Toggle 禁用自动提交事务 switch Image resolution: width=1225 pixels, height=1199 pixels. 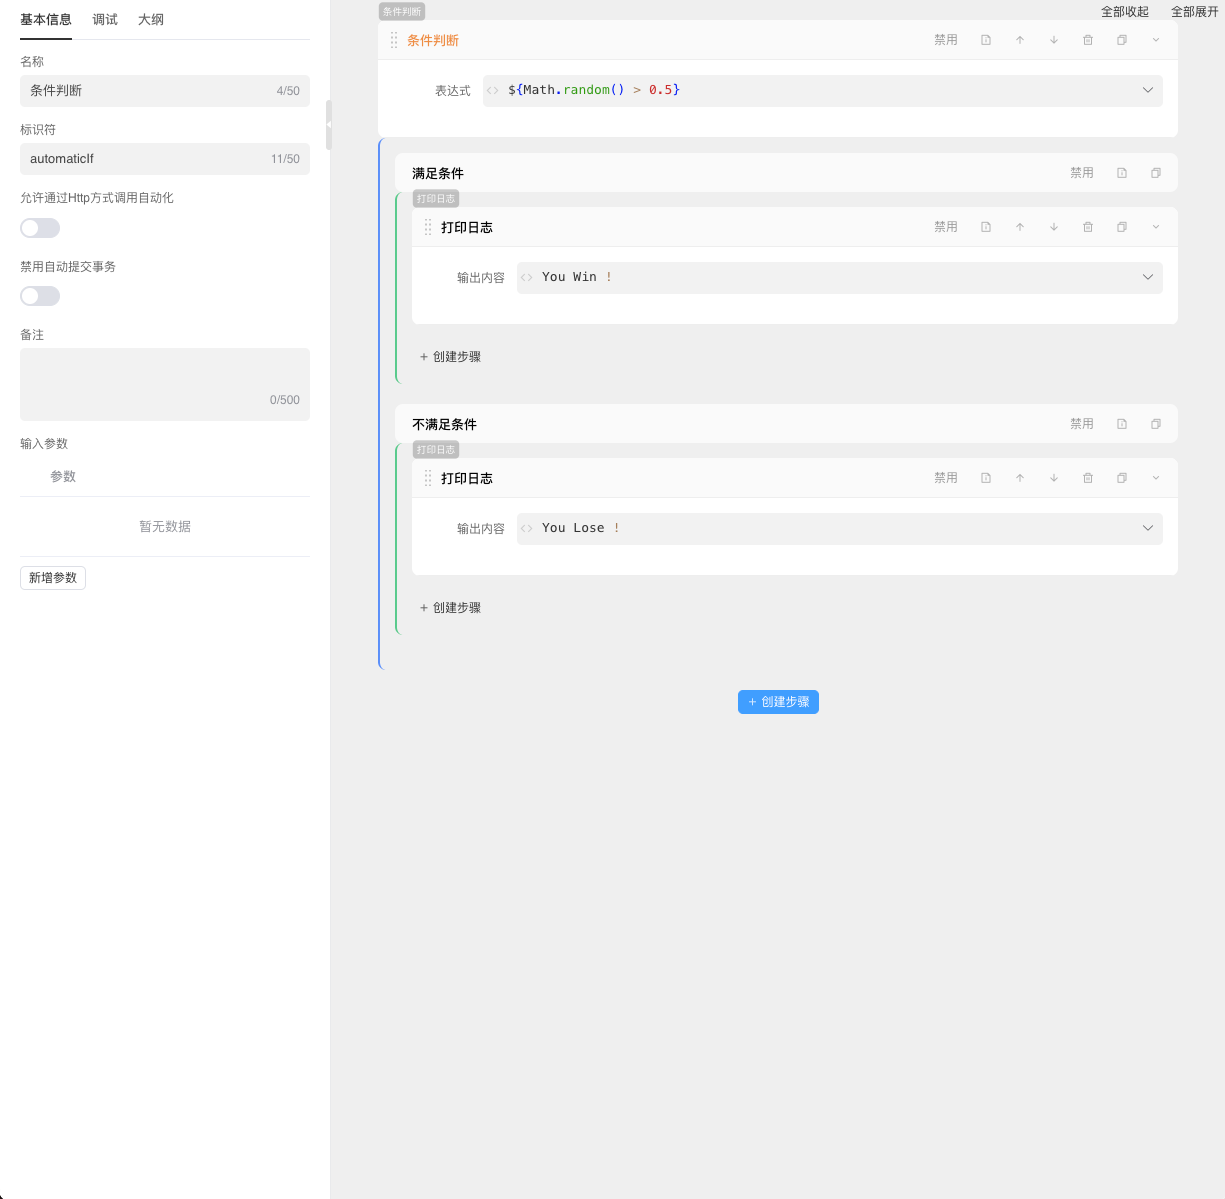40,296
